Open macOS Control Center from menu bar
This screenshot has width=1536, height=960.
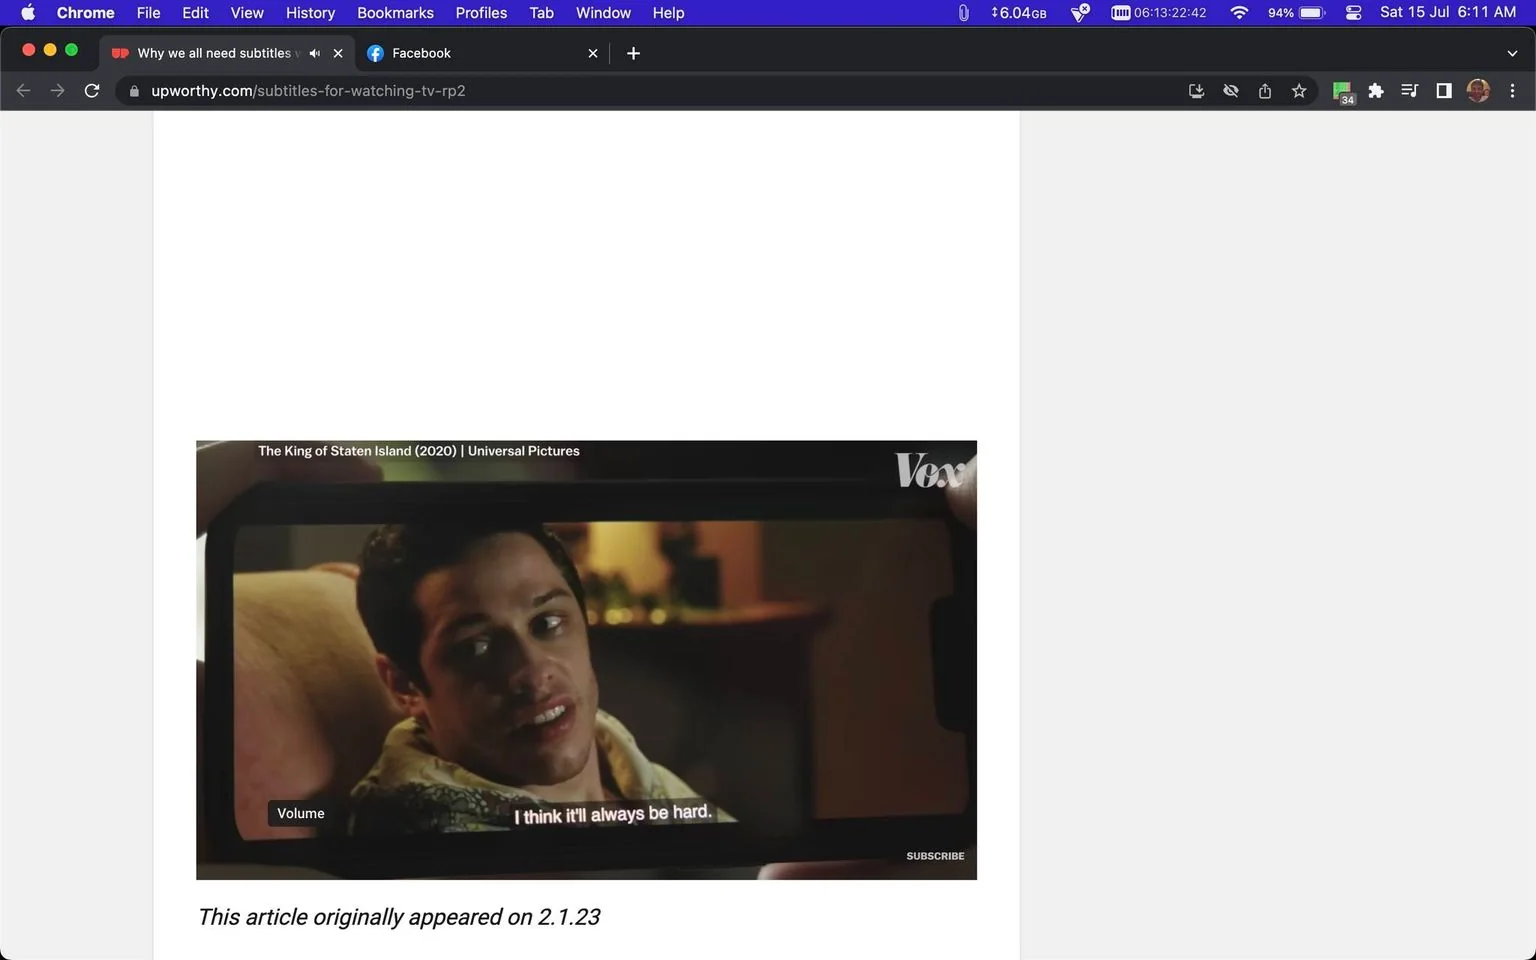pos(1354,13)
